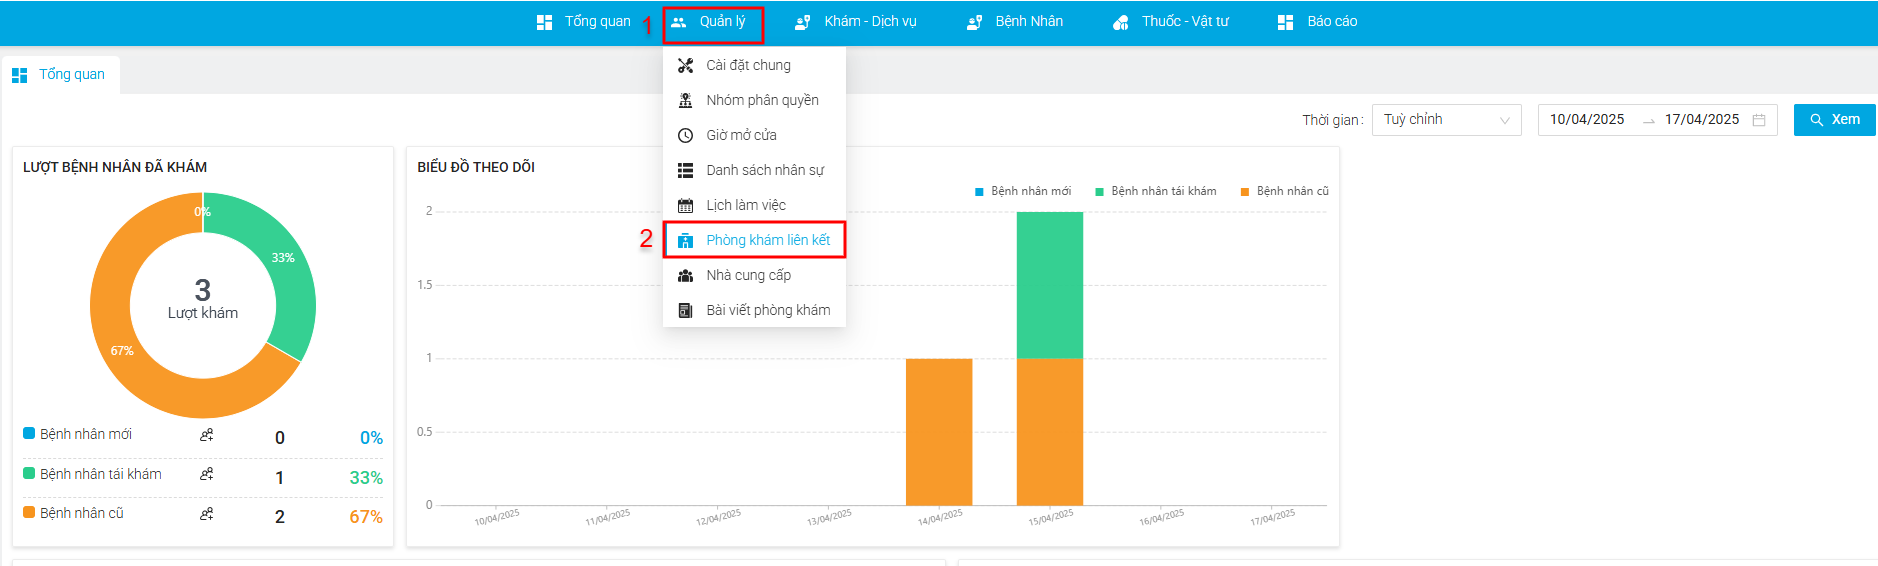
Task: Open the Báo cáo menu
Action: click(1317, 22)
